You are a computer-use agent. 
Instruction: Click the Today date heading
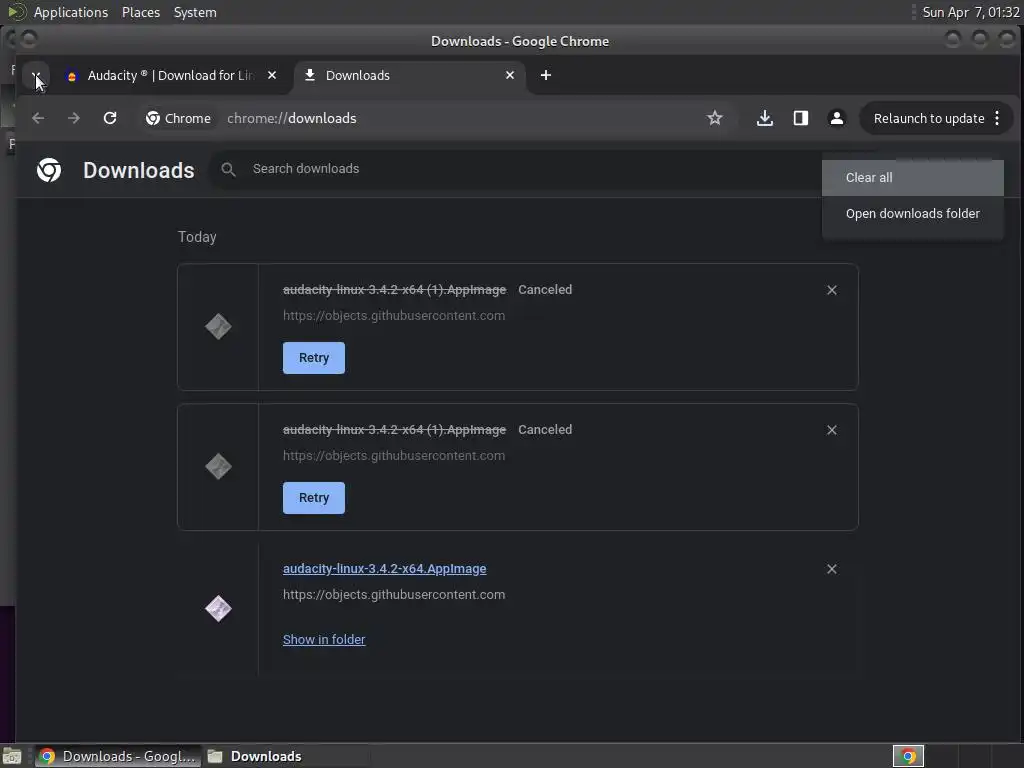point(197,237)
